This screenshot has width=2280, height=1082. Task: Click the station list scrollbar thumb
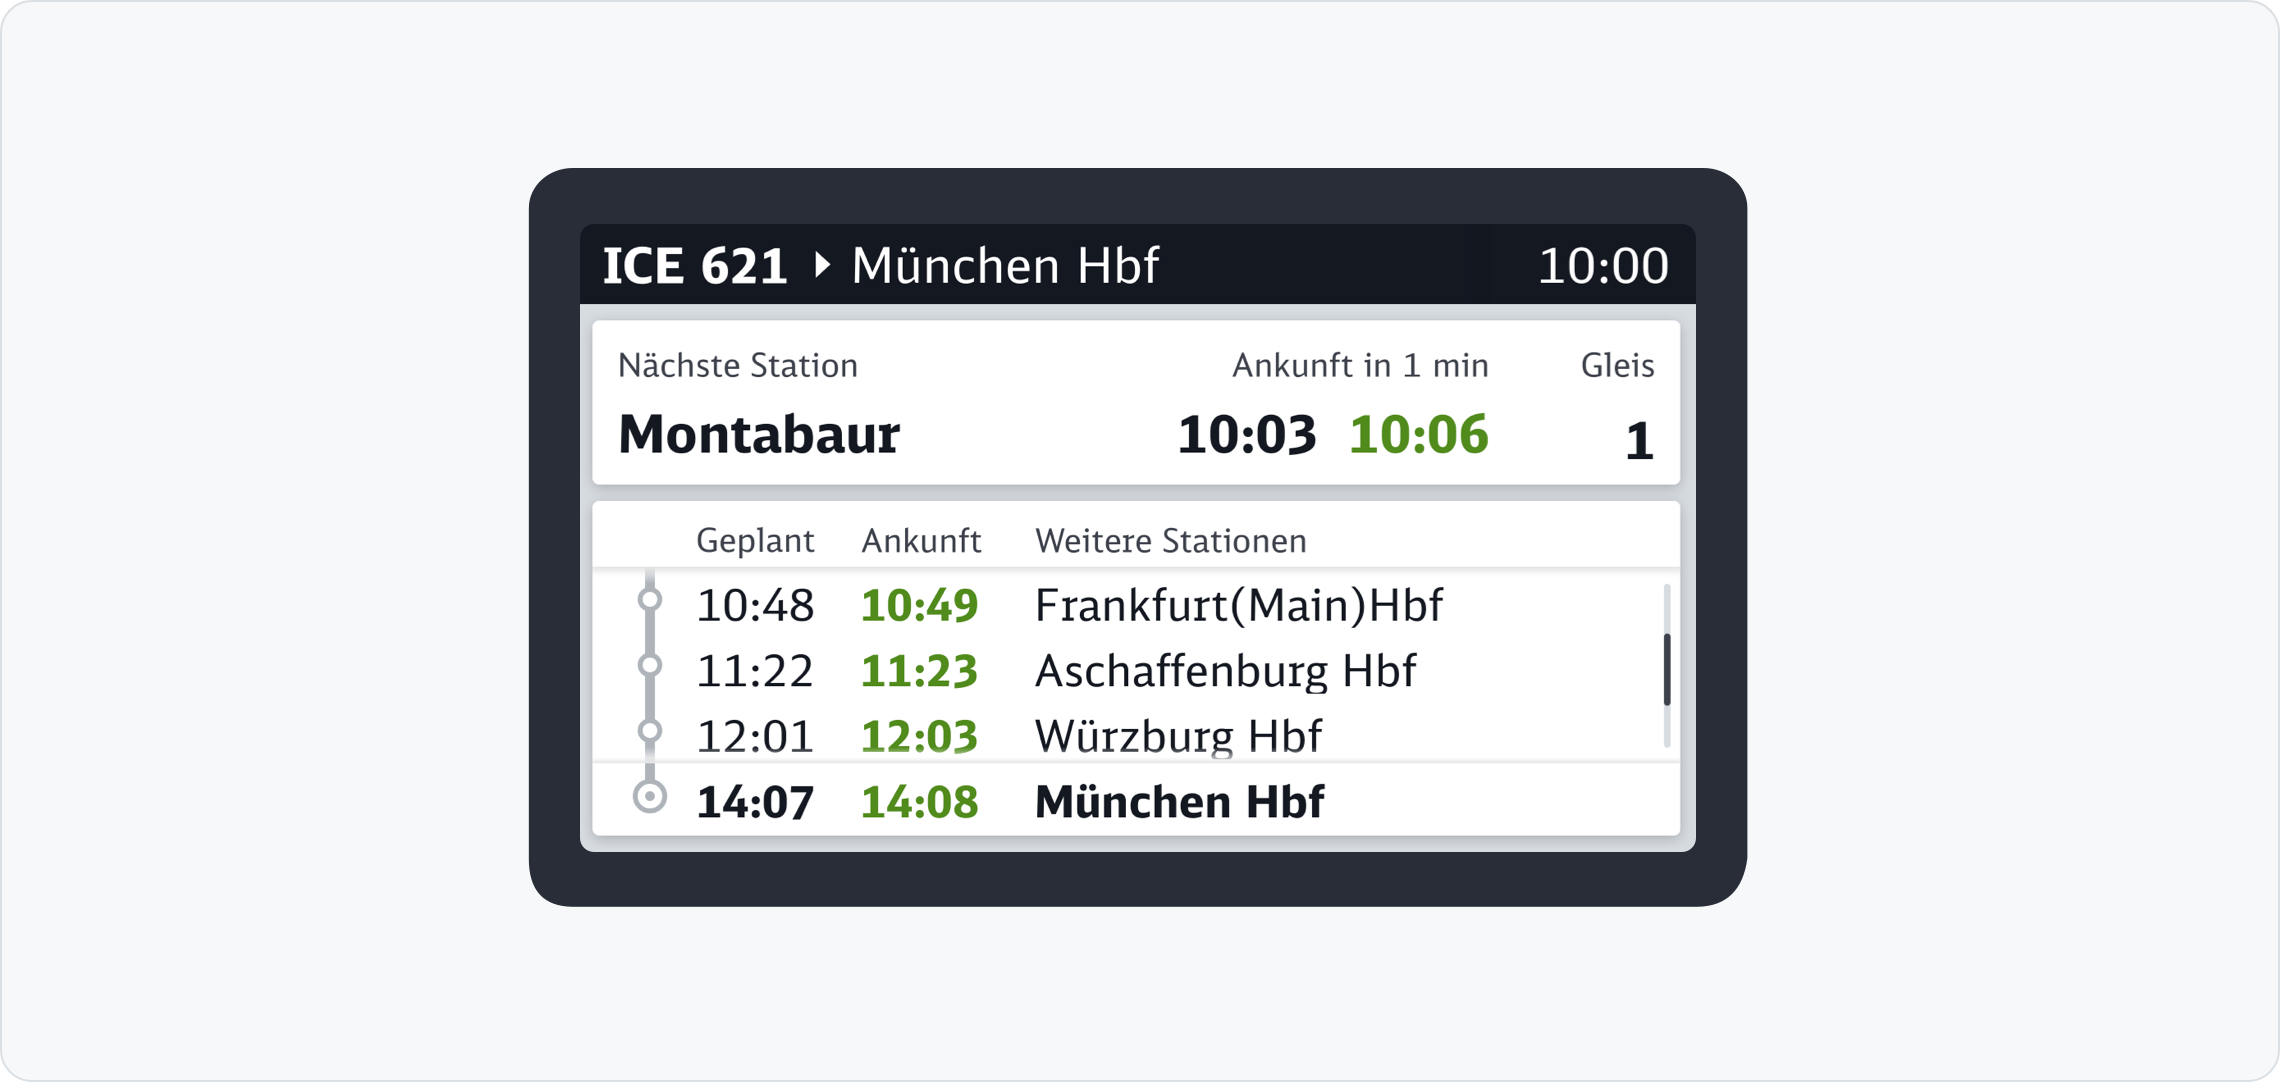pos(1666,669)
